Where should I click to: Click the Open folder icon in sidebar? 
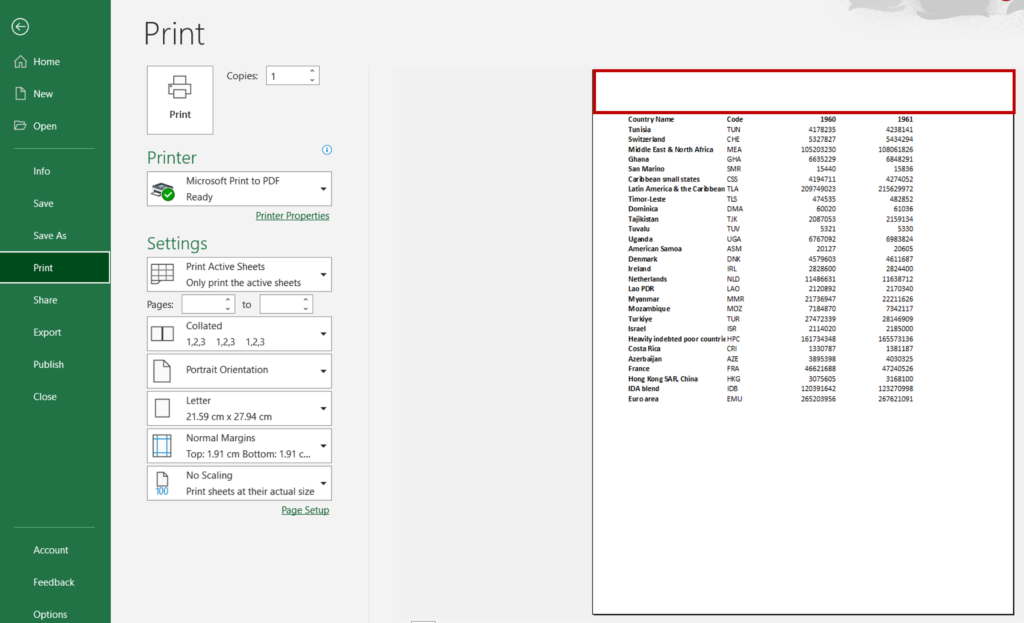20,125
